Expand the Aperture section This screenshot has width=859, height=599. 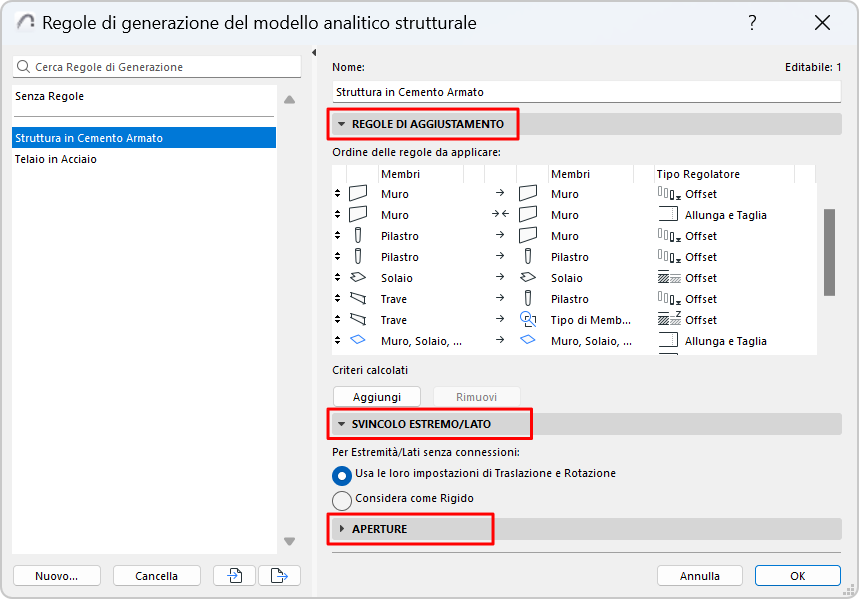pos(342,528)
